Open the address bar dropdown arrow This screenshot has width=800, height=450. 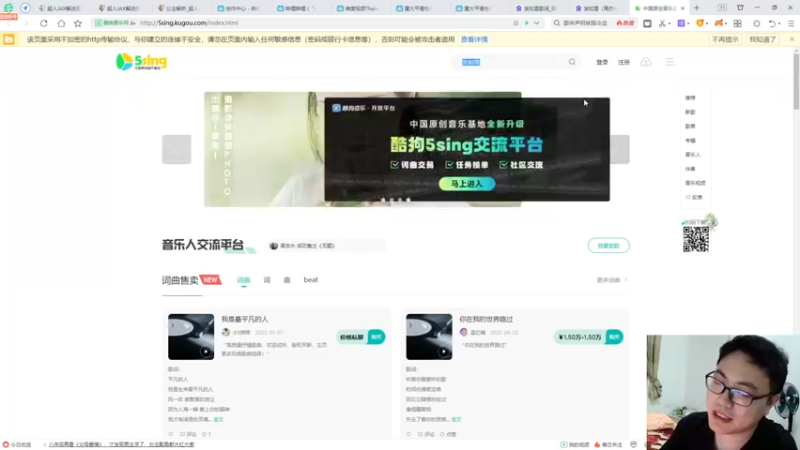point(536,23)
